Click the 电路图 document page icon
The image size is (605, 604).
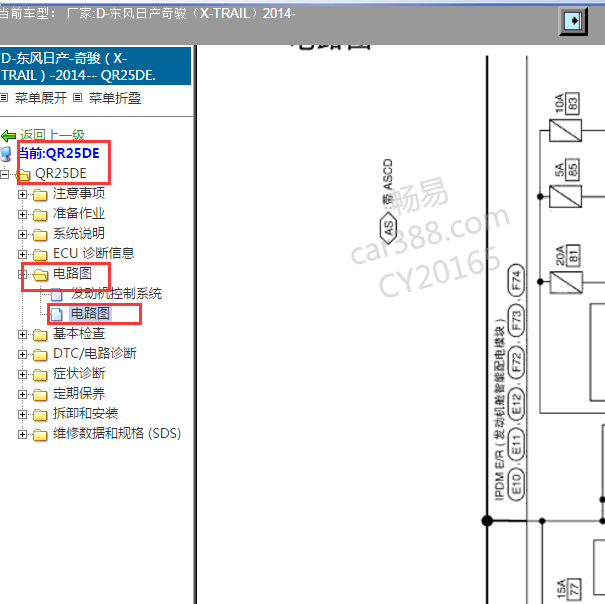pyautogui.click(x=57, y=315)
